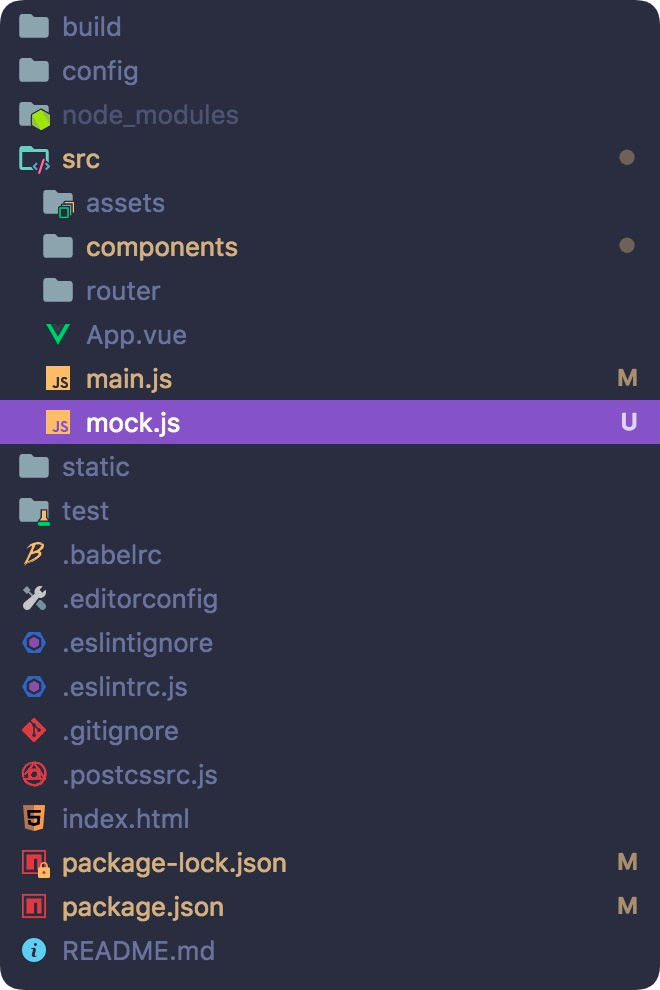This screenshot has width=660, height=990.
Task: Click the git icon next to .gitignore
Action: pos(34,731)
